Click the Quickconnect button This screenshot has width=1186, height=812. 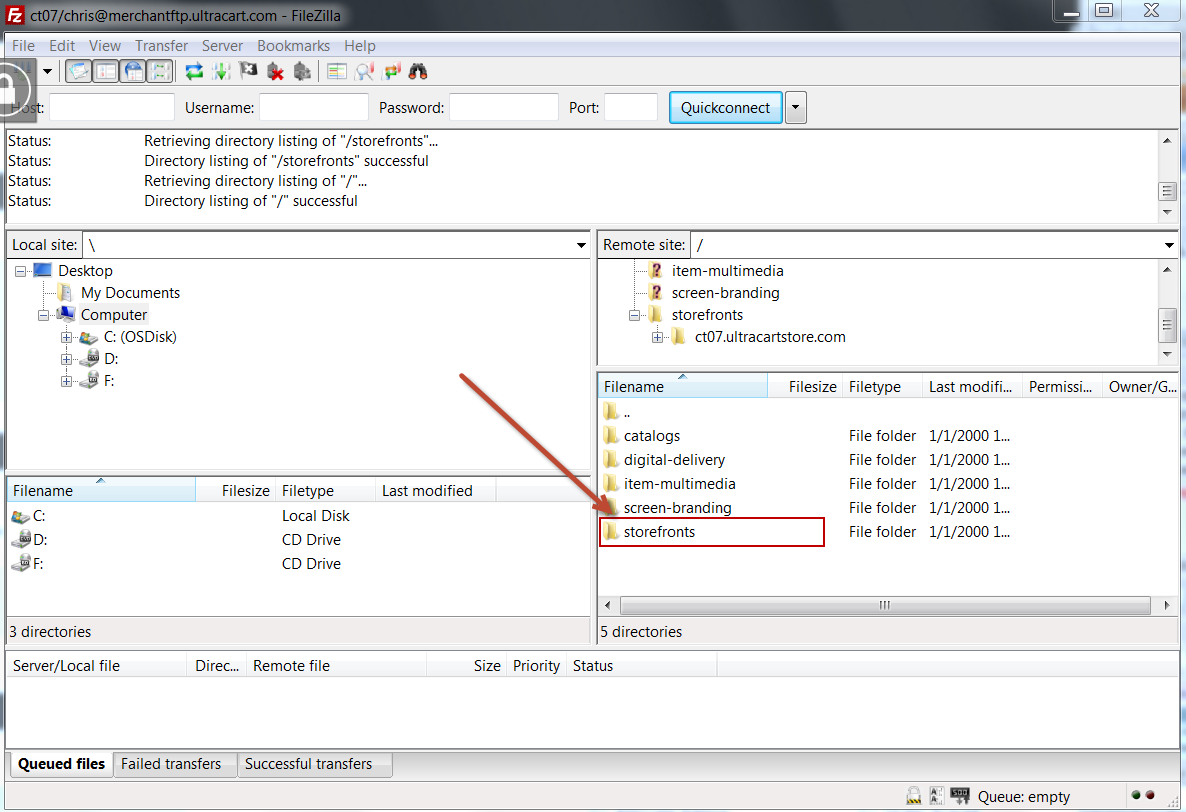(725, 107)
